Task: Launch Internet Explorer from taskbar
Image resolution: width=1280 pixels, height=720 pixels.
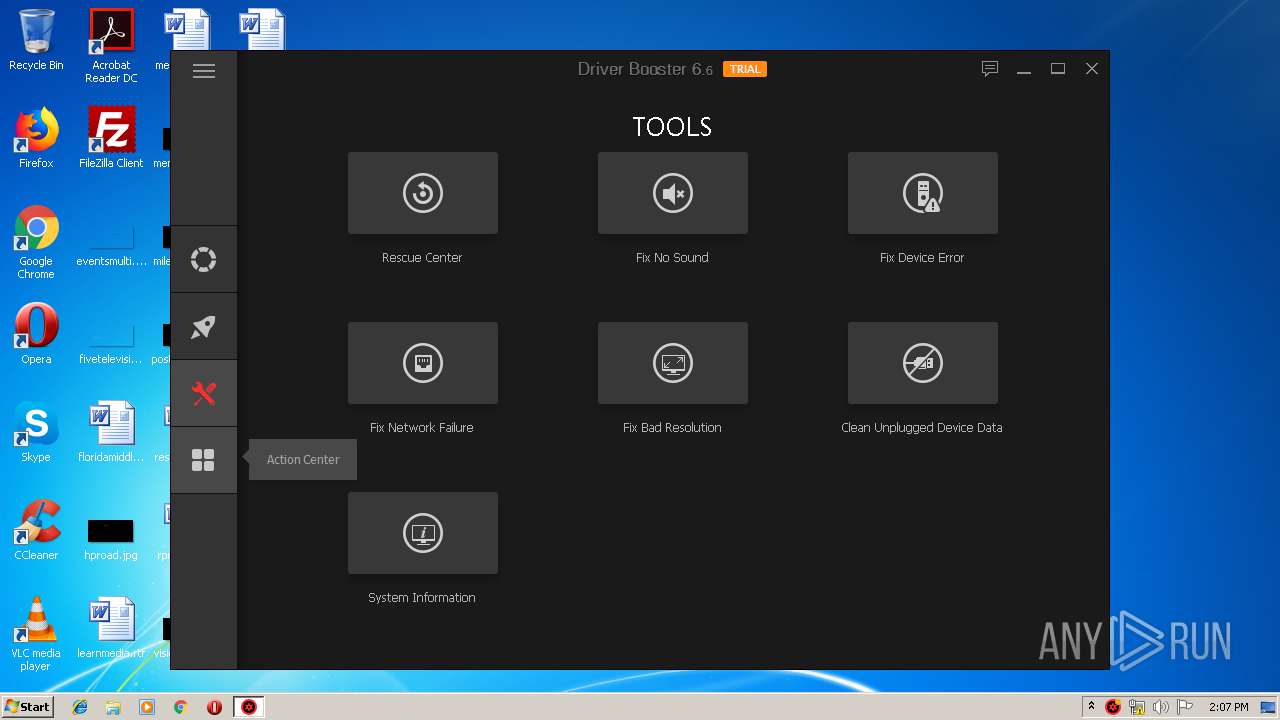Action: tap(80, 707)
